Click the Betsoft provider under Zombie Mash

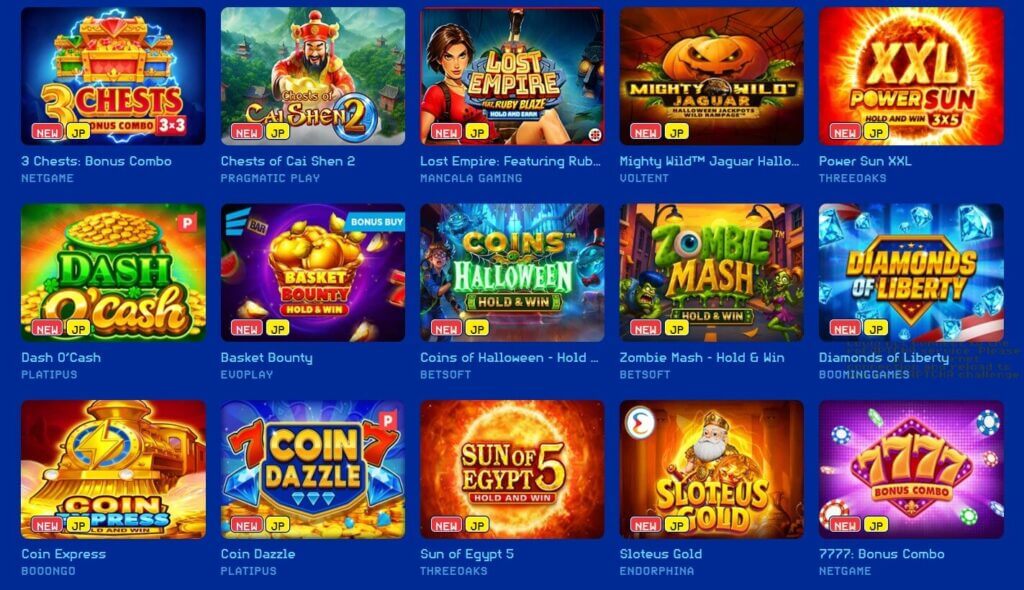coord(645,374)
